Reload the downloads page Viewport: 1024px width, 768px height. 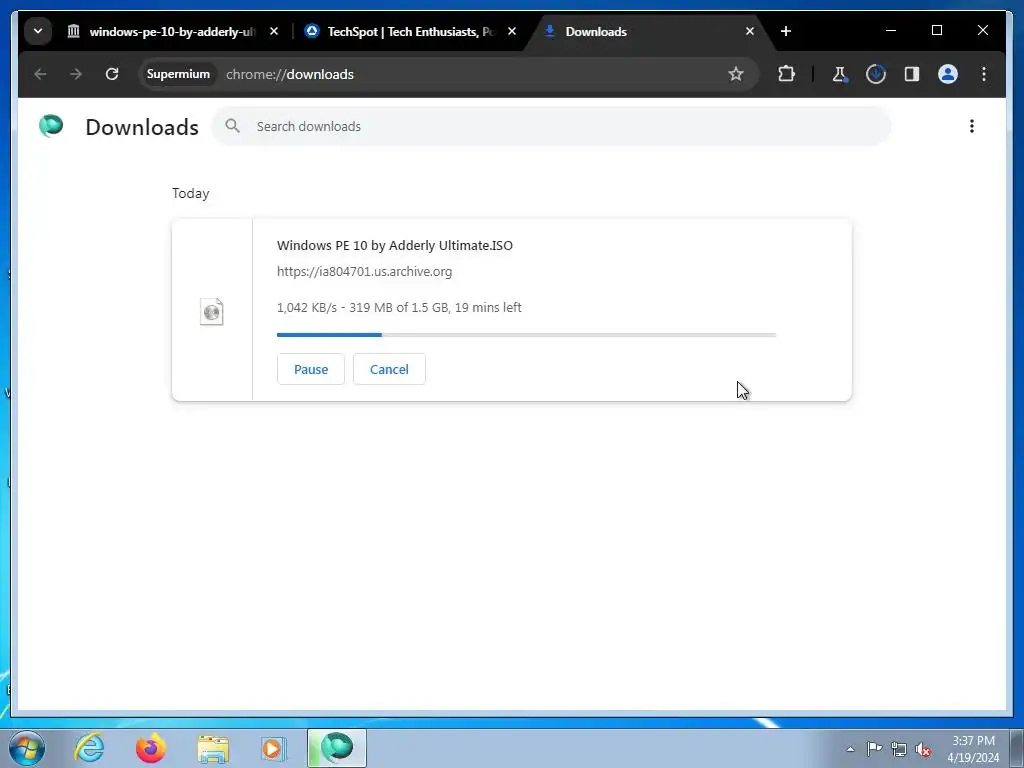point(112,74)
